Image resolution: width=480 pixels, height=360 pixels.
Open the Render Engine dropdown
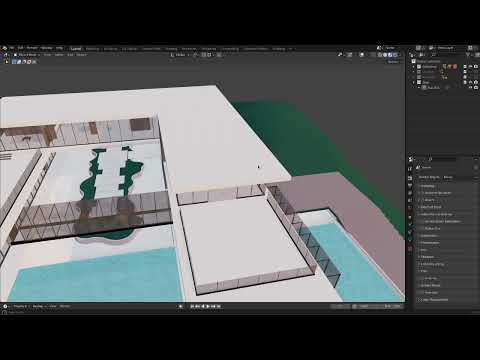459,177
